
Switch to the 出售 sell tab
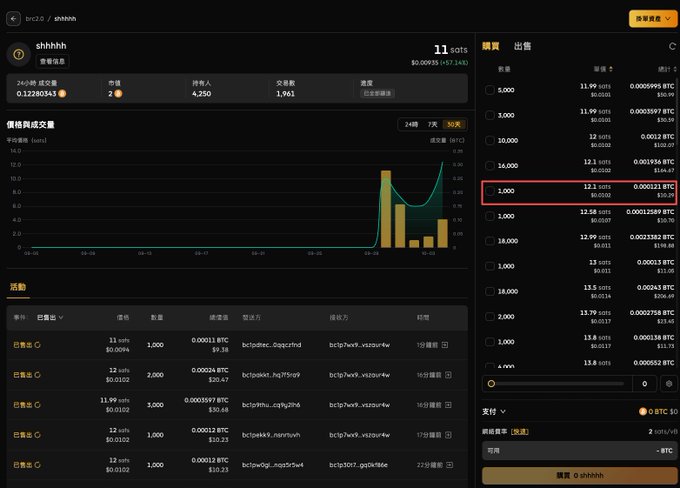pos(522,46)
